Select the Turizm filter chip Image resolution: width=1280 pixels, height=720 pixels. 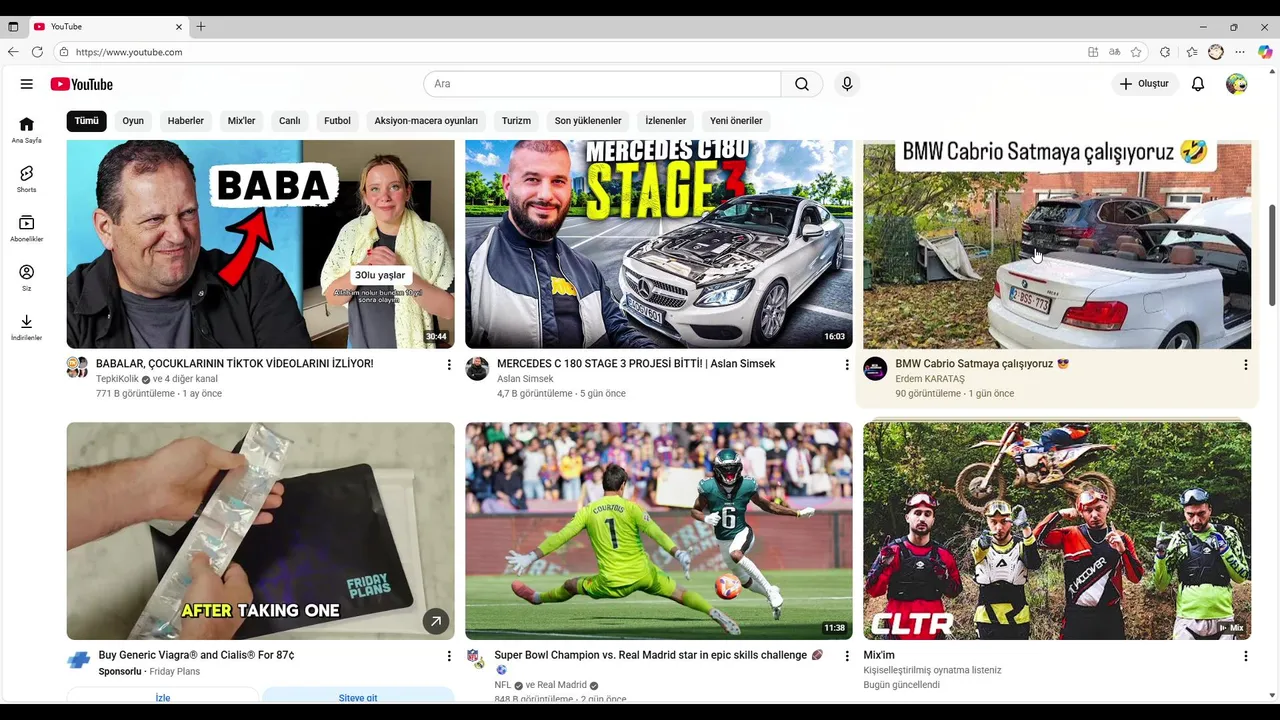[516, 121]
